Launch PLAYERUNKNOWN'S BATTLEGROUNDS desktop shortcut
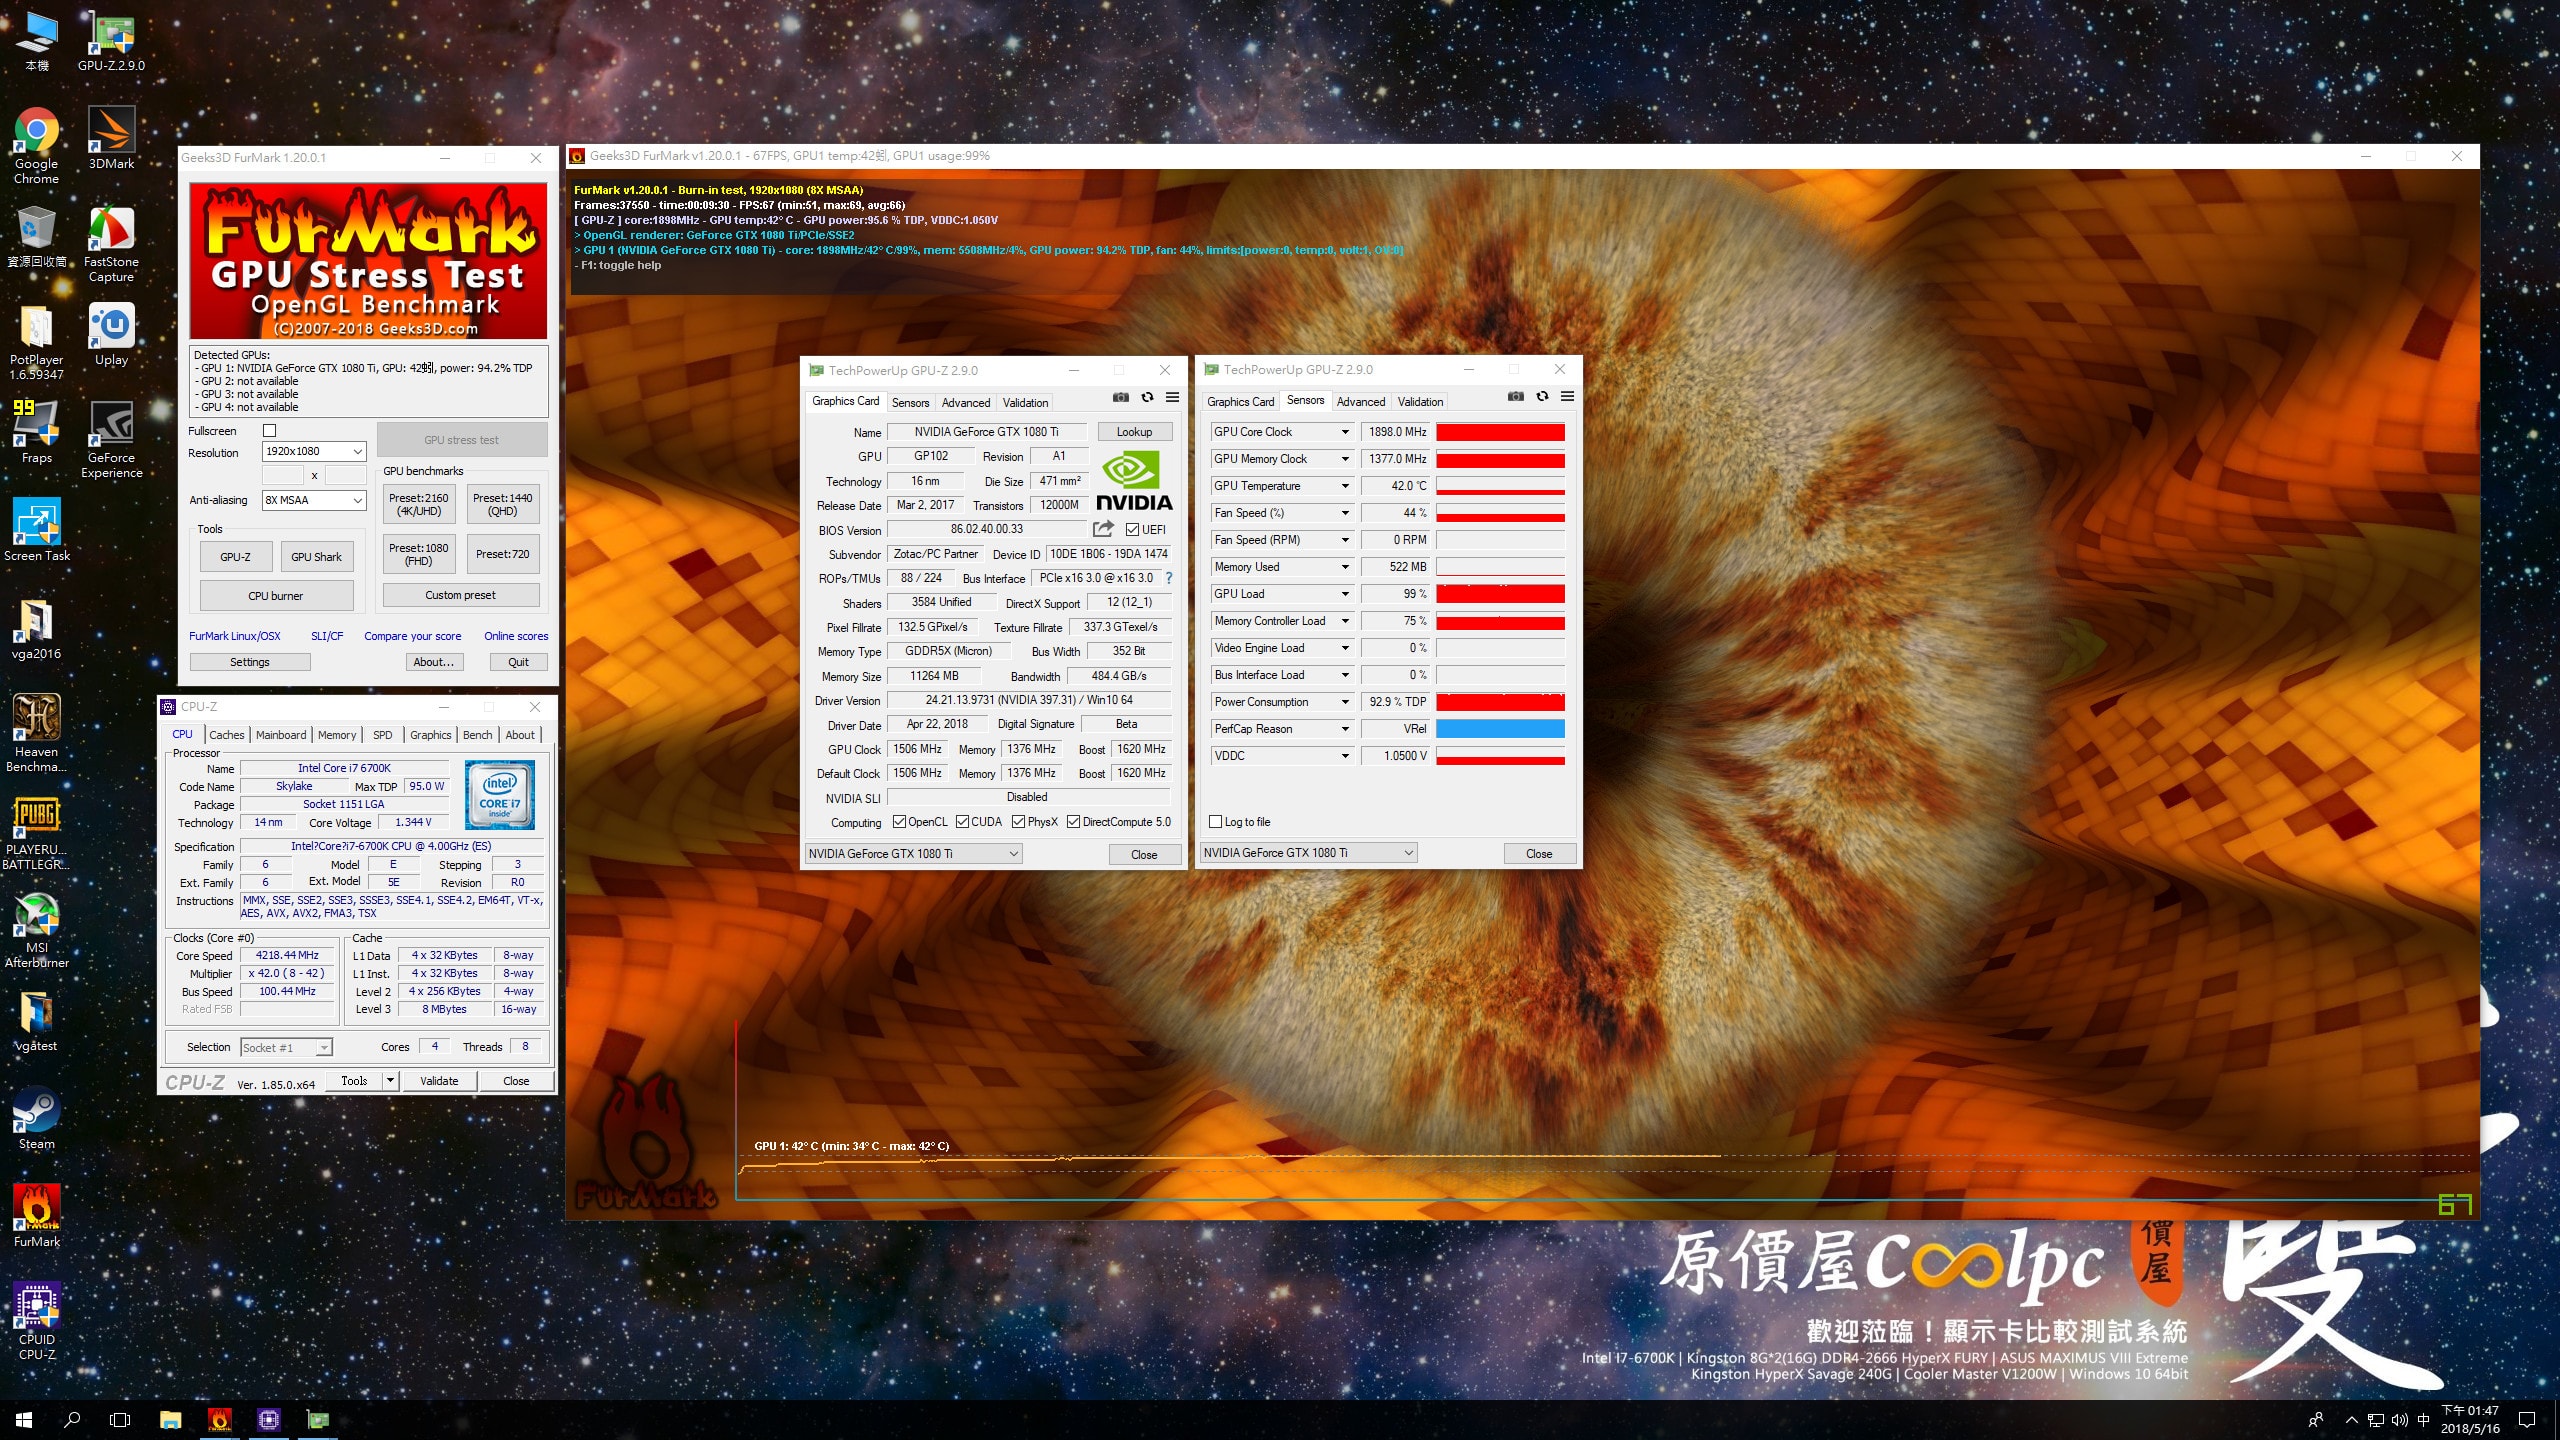2560x1440 pixels. (36, 832)
